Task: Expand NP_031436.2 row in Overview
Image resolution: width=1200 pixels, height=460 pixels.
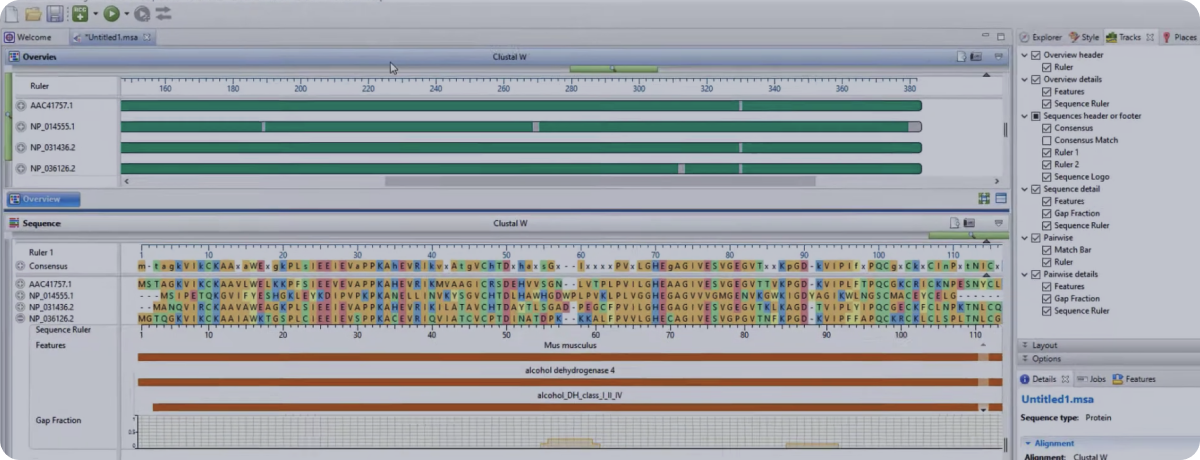Action: pyautogui.click(x=21, y=148)
